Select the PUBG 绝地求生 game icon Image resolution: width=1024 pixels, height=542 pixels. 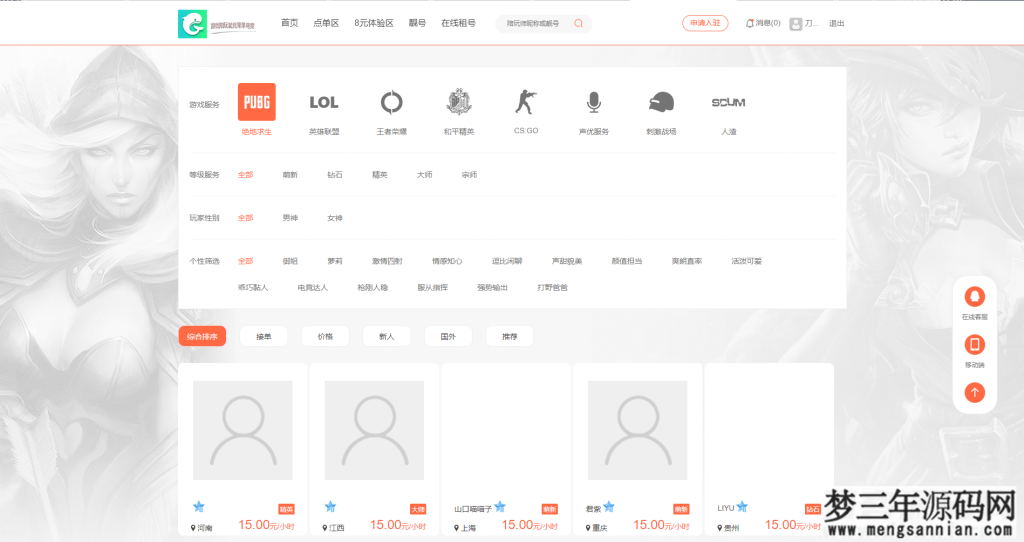(257, 102)
